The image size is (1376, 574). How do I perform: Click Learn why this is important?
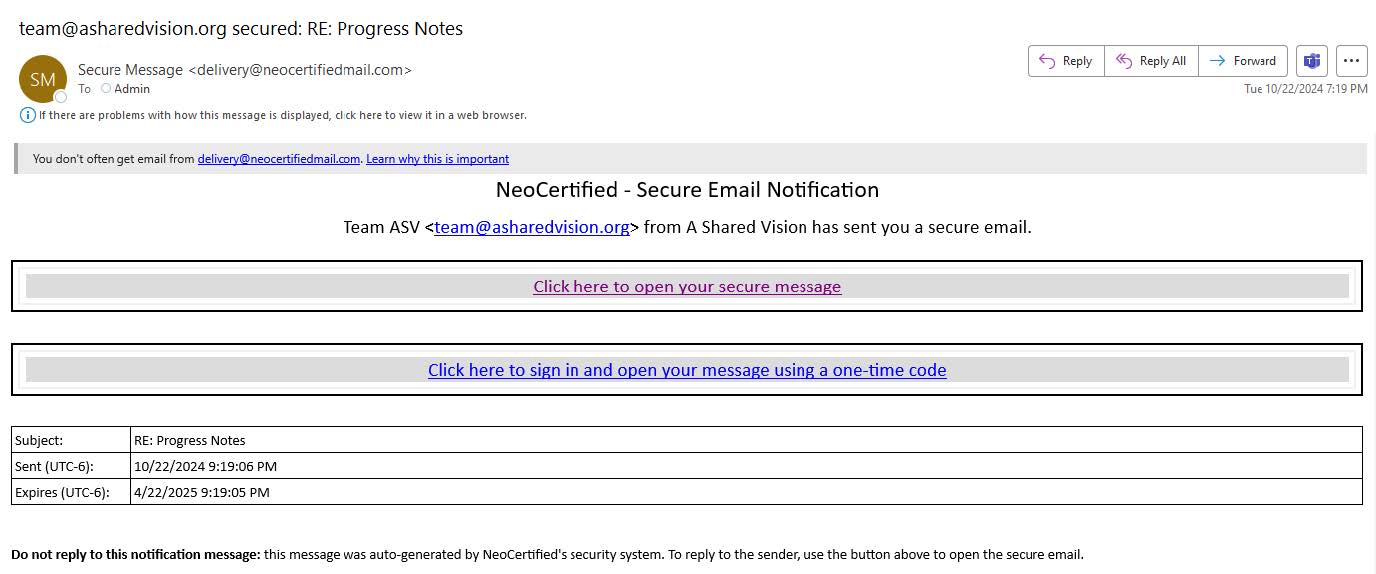pos(437,159)
